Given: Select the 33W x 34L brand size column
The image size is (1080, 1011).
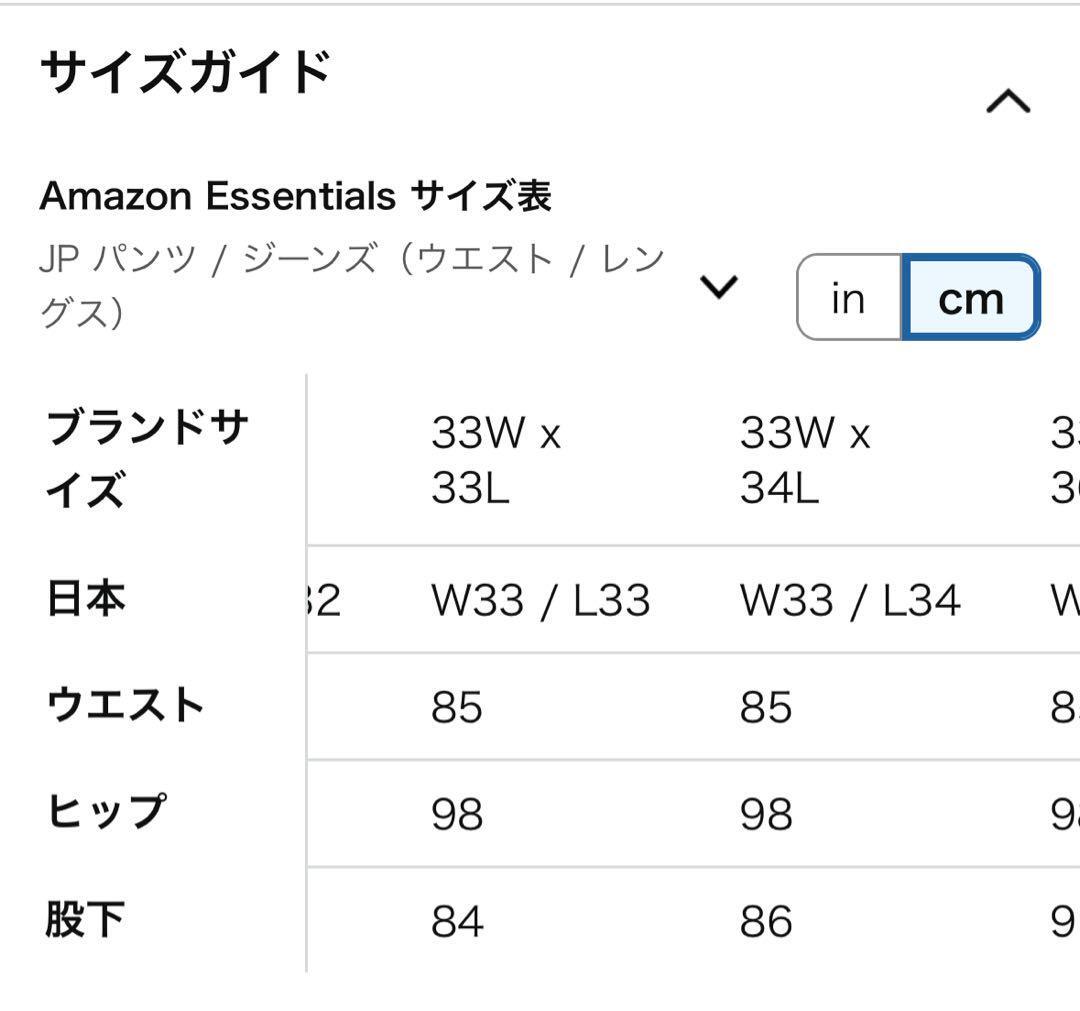Looking at the screenshot, I should 805,461.
